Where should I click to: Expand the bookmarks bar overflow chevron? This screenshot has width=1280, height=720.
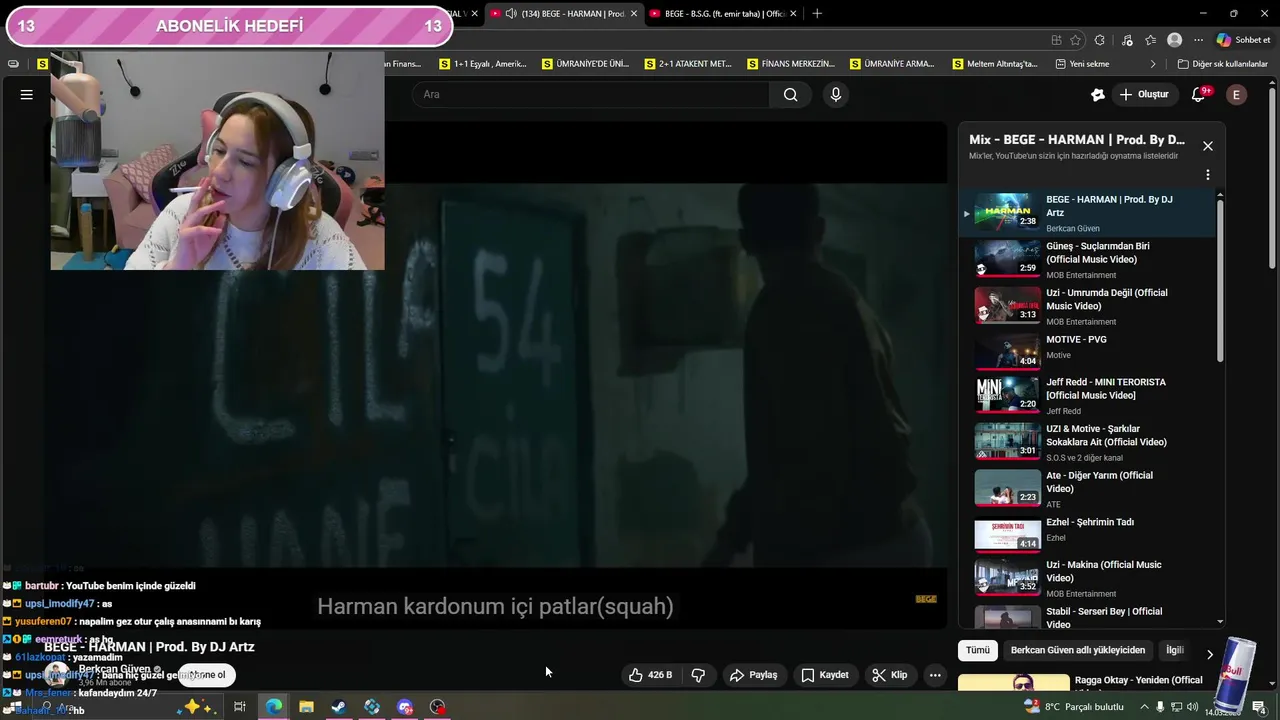point(1153,64)
